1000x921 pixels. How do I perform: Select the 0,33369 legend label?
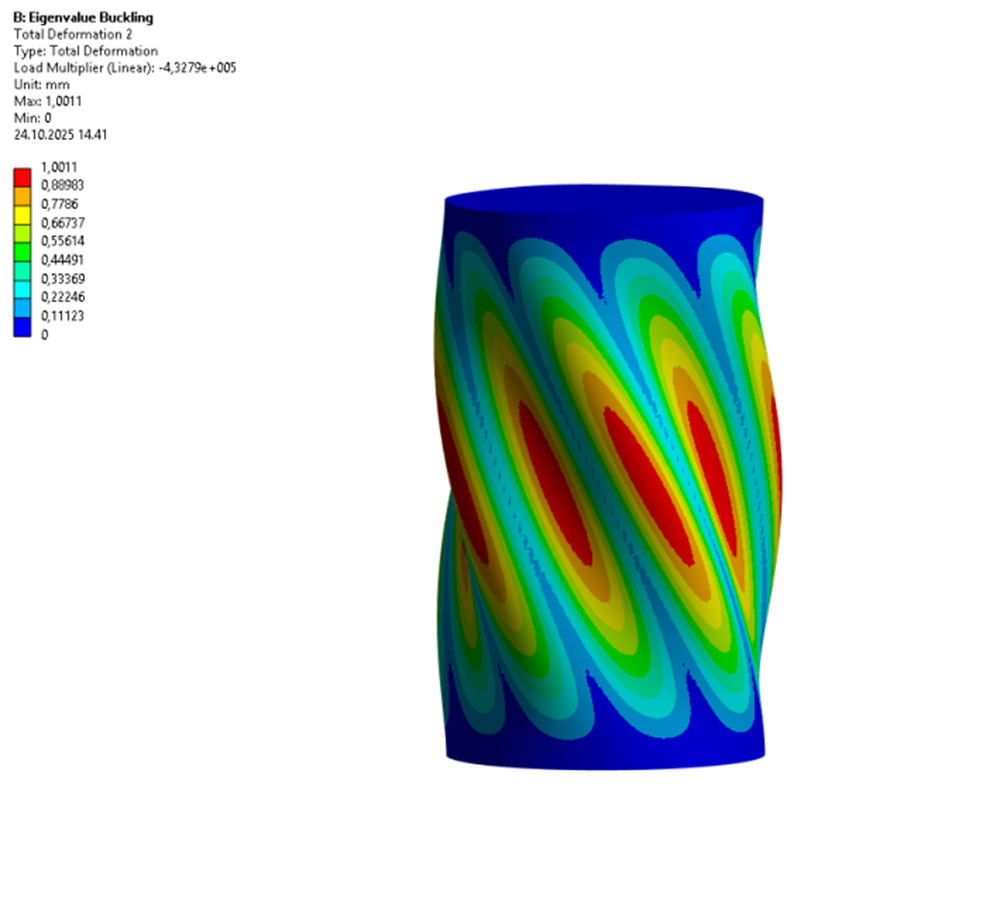[63, 279]
